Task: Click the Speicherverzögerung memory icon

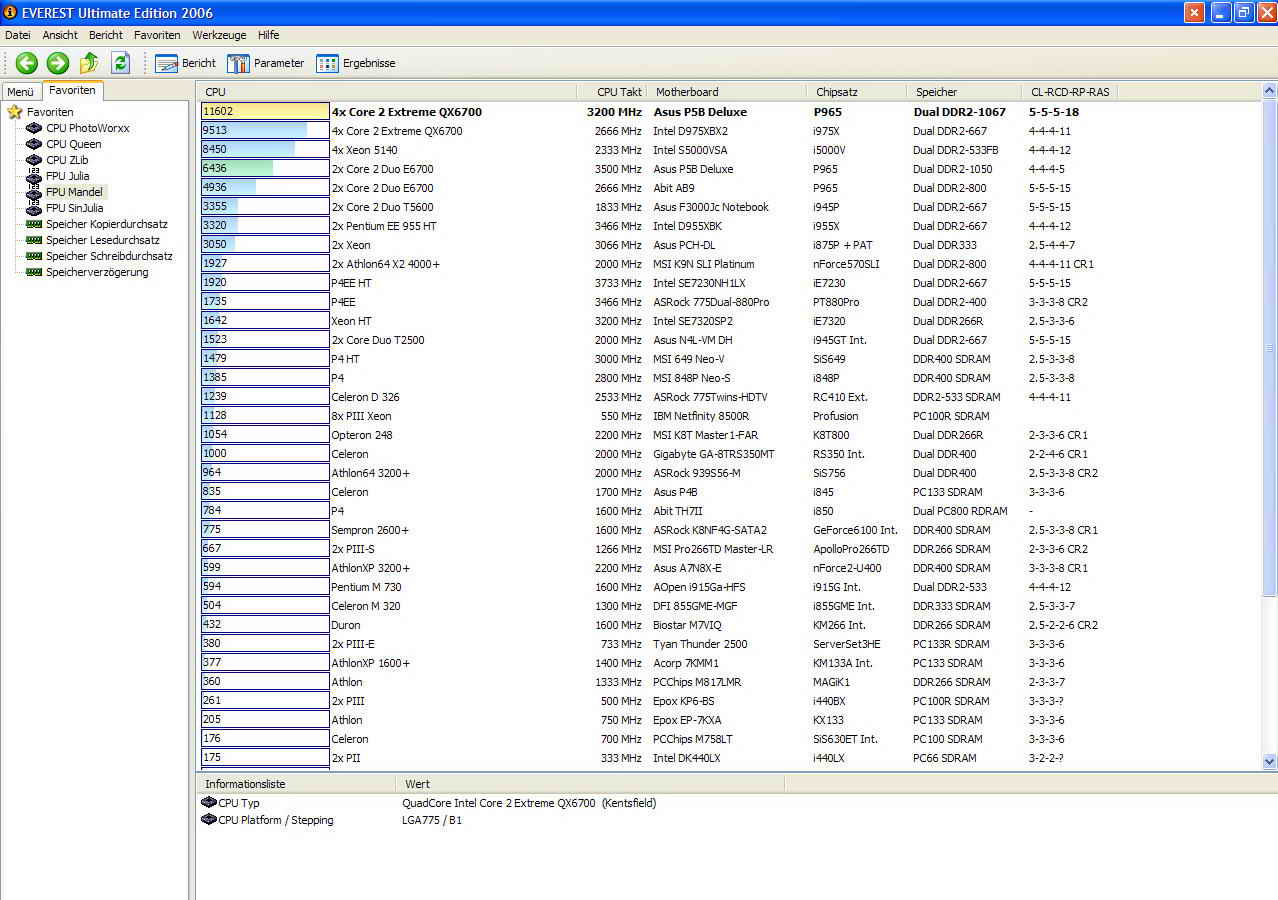Action: click(34, 272)
